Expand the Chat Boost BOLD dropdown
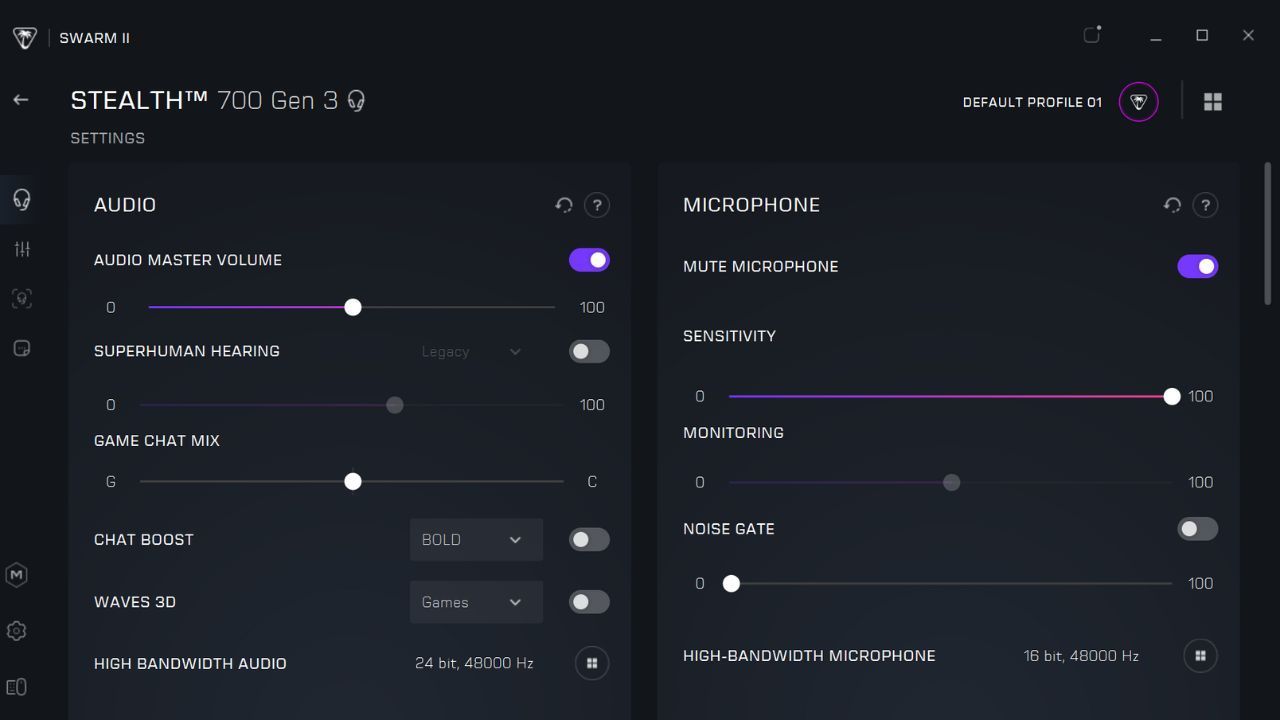Viewport: 1280px width, 720px height. [x=476, y=540]
